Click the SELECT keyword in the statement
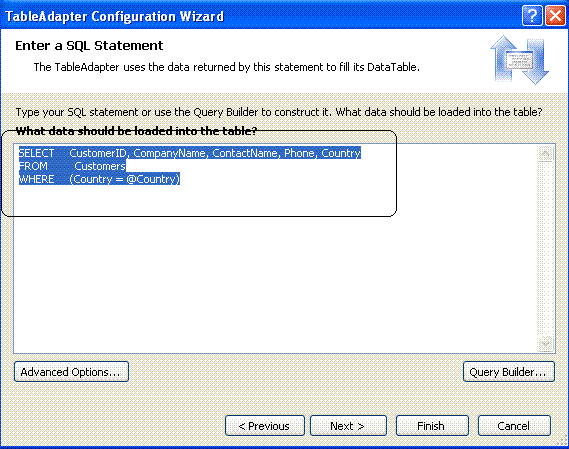The height and width of the screenshot is (449, 569). (36, 153)
